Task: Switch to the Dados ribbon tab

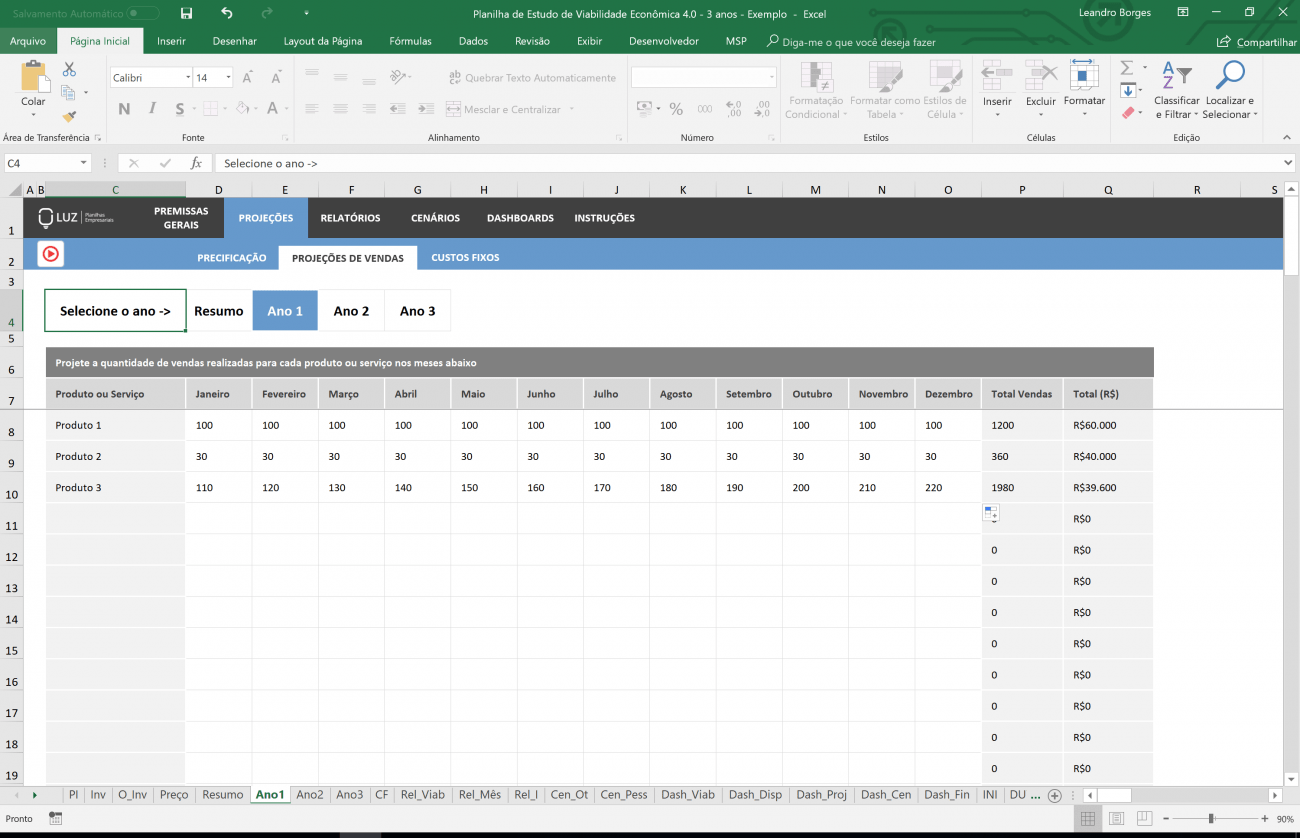Action: 473,41
